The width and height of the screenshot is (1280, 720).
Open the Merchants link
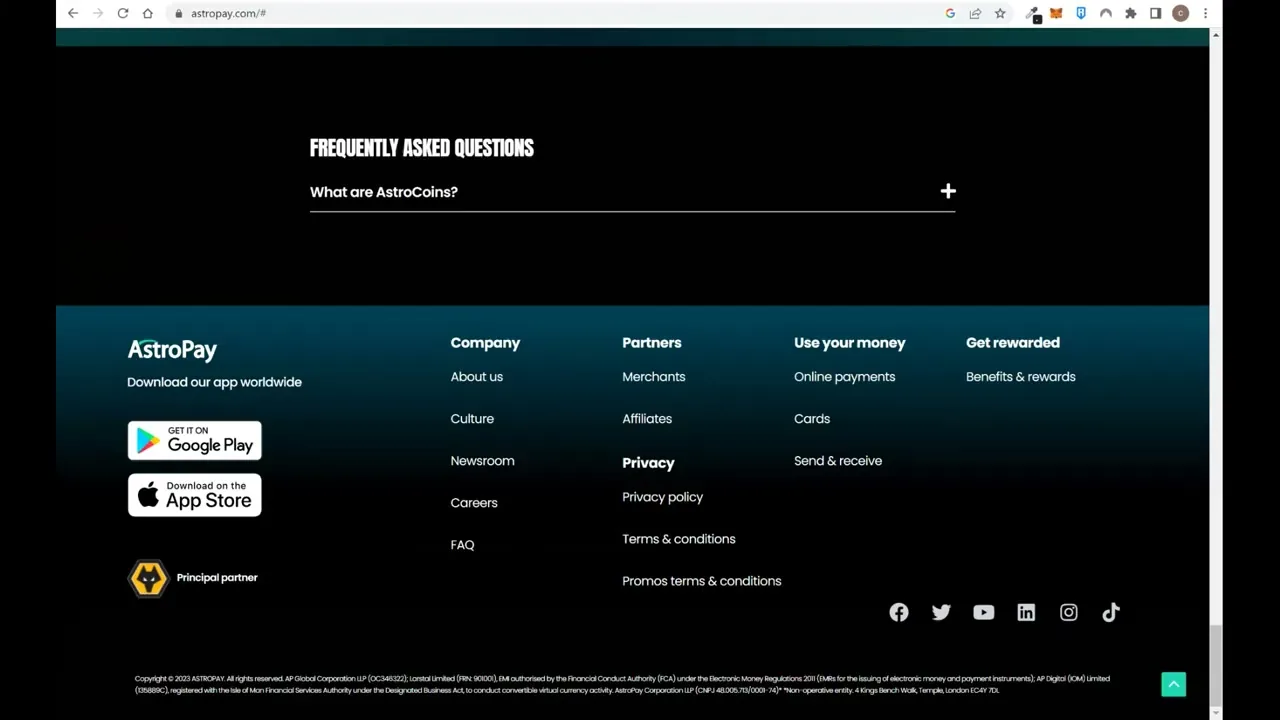tap(653, 377)
